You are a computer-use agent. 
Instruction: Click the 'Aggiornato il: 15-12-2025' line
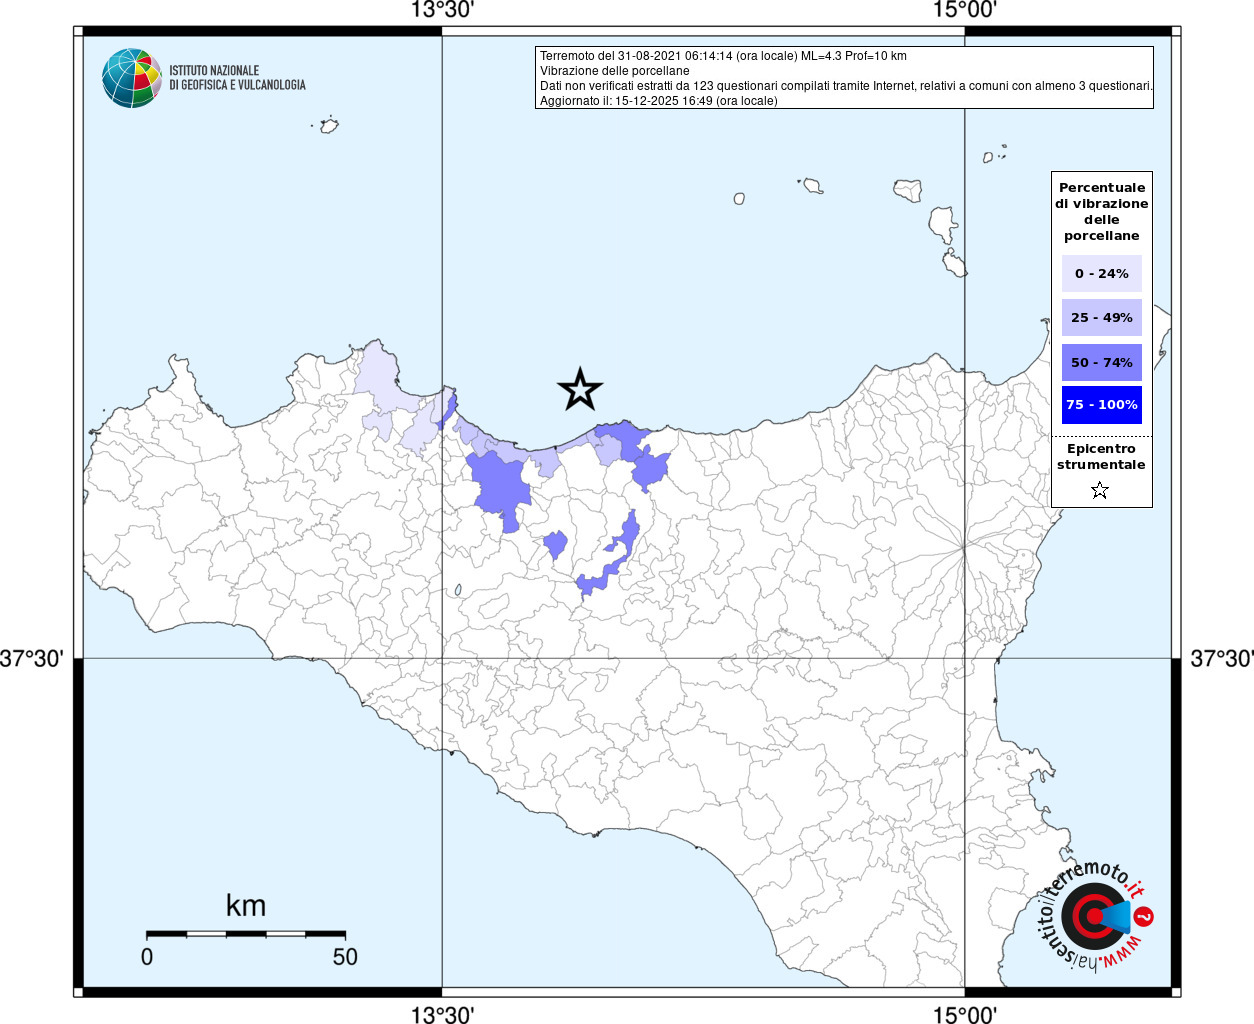659,101
